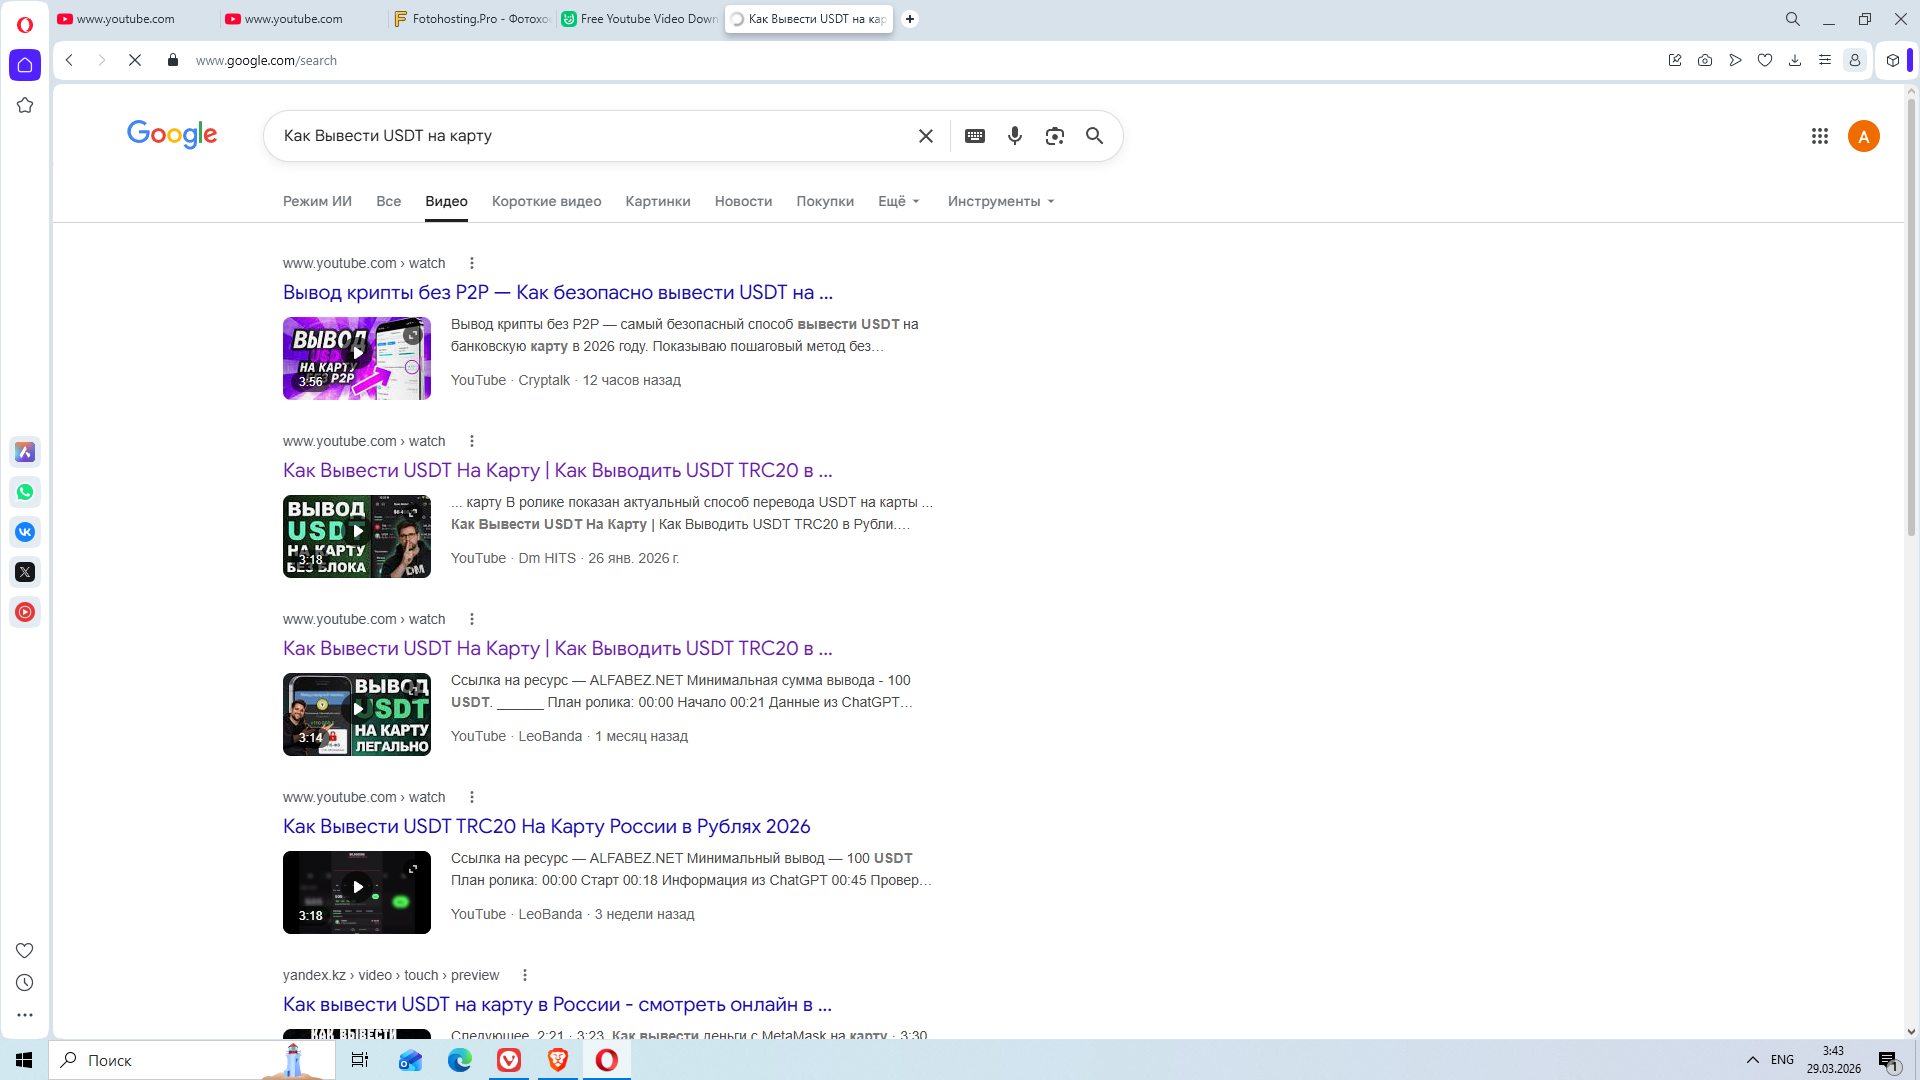Open Google Lens image search icon

coord(1055,136)
